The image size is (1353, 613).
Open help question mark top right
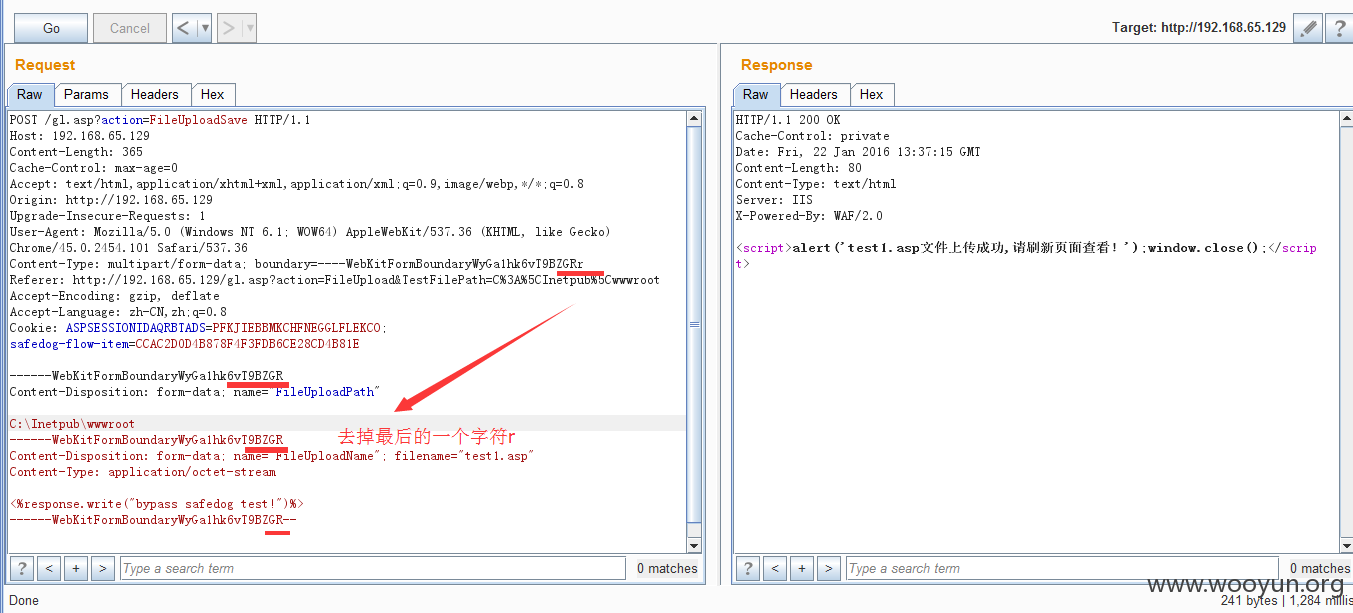[x=1339, y=28]
